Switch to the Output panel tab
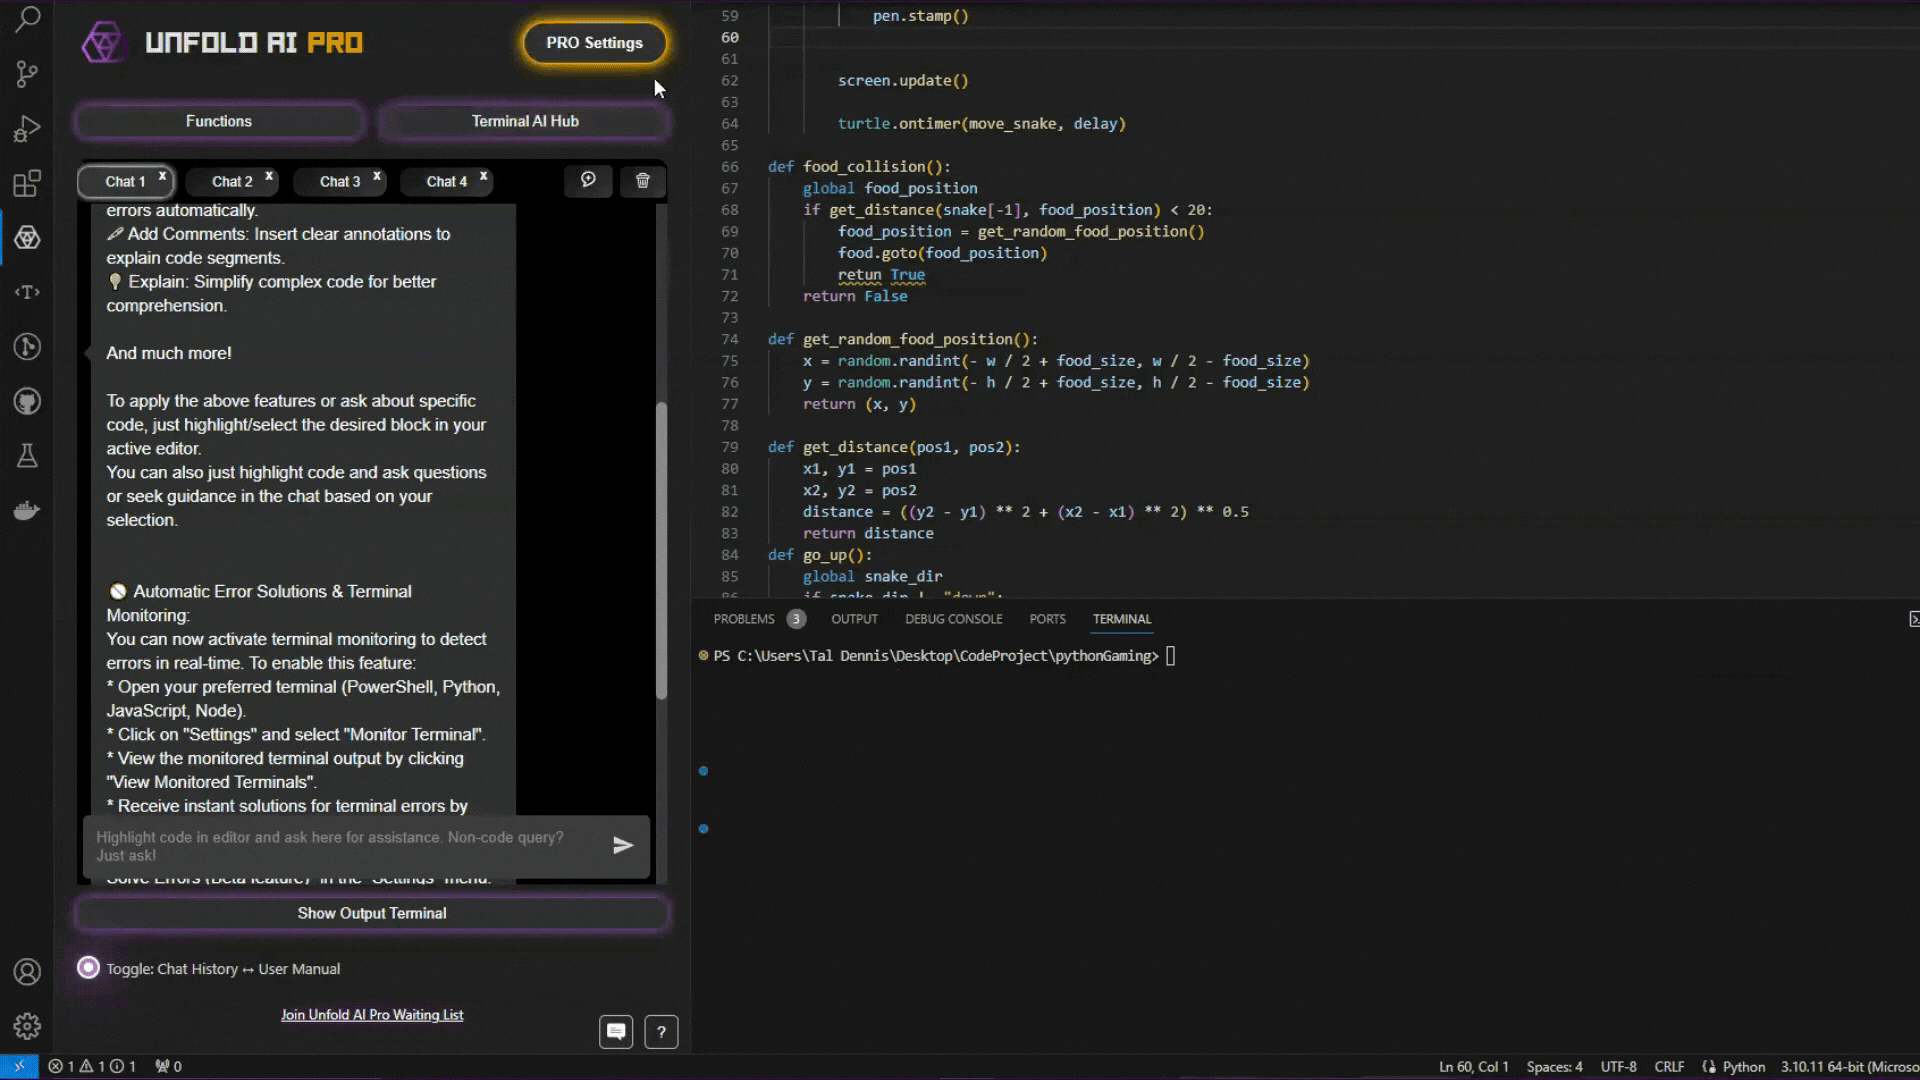 tap(854, 619)
